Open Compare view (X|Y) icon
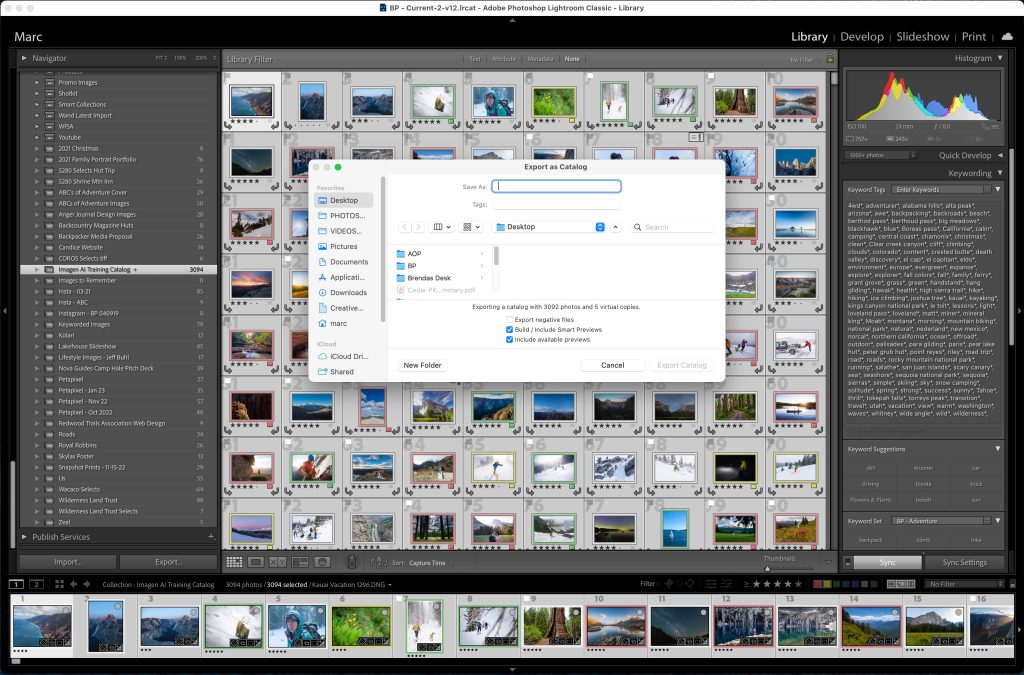 (x=278, y=563)
